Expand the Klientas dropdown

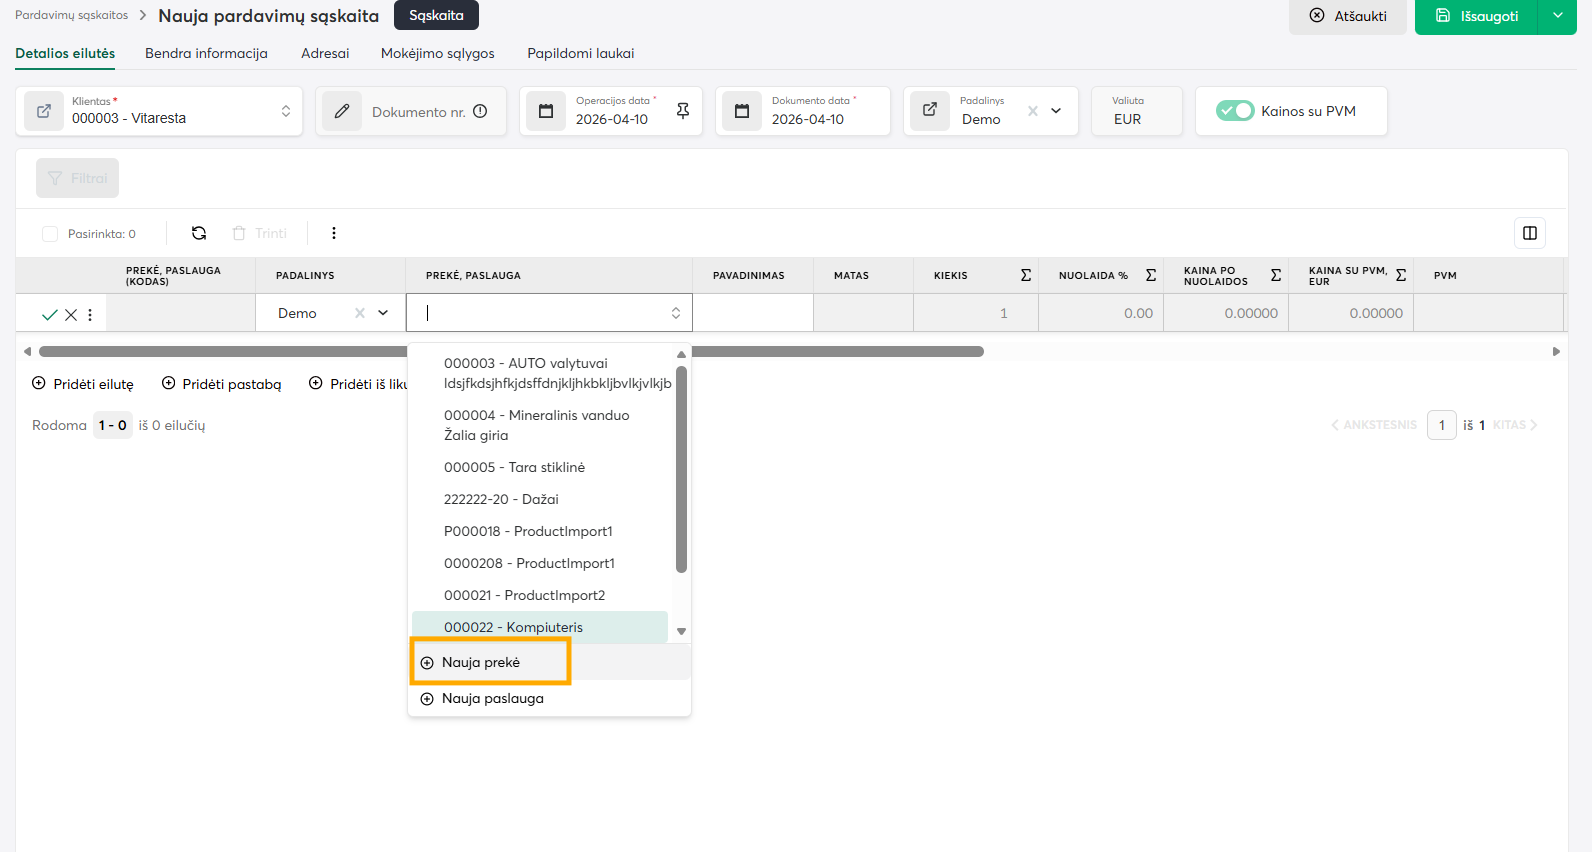click(286, 111)
